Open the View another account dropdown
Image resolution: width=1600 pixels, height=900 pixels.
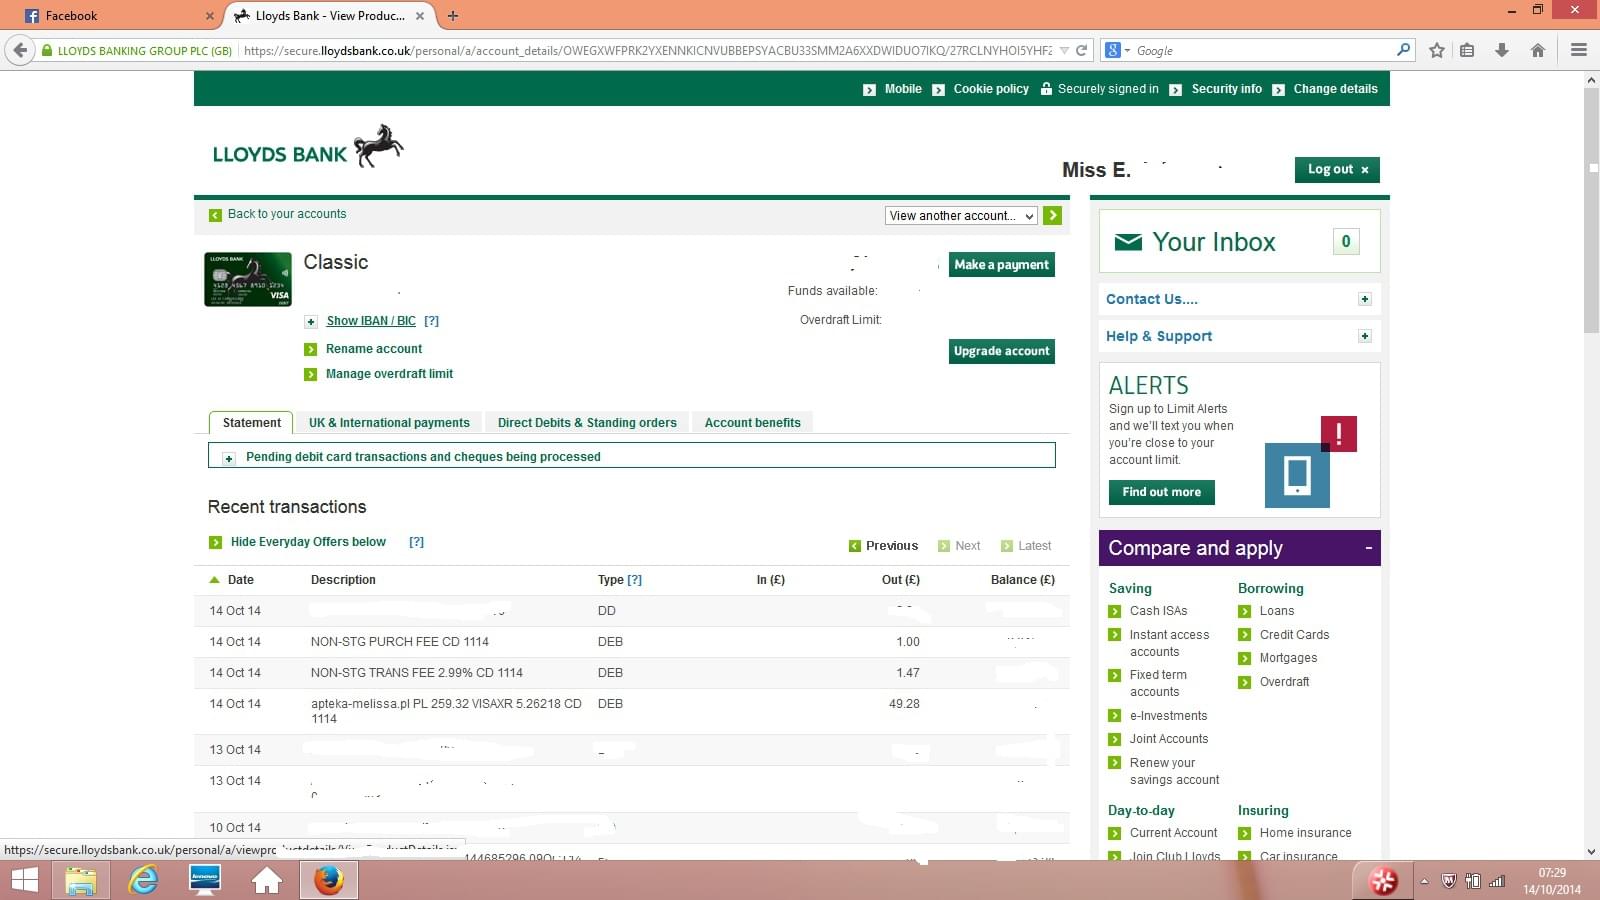(961, 215)
